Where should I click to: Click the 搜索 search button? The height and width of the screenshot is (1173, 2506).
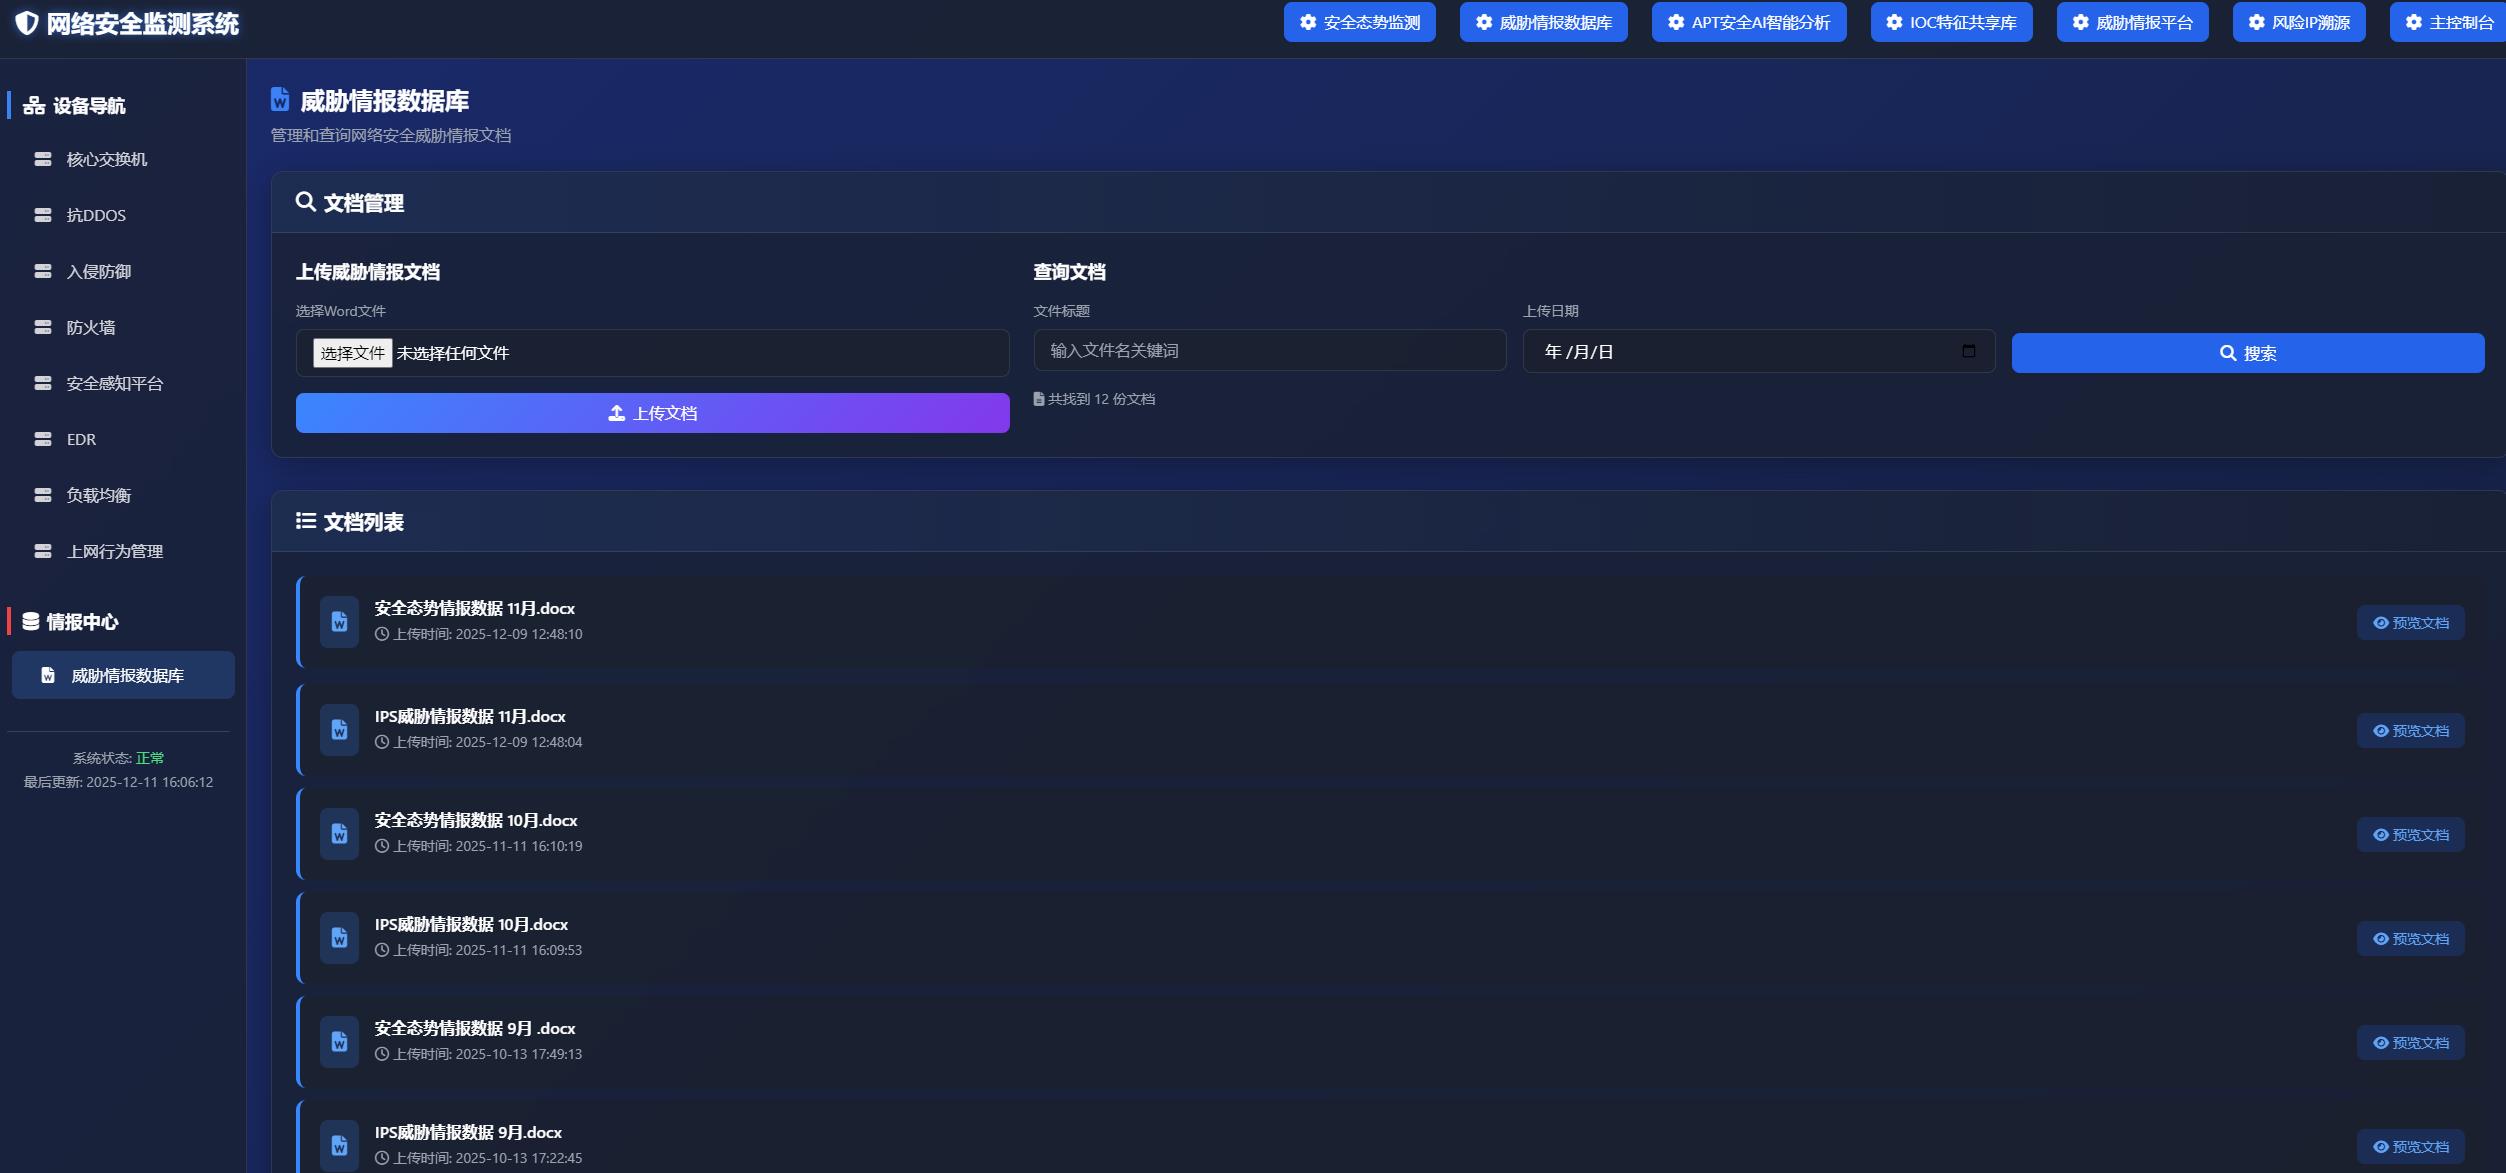2247,353
